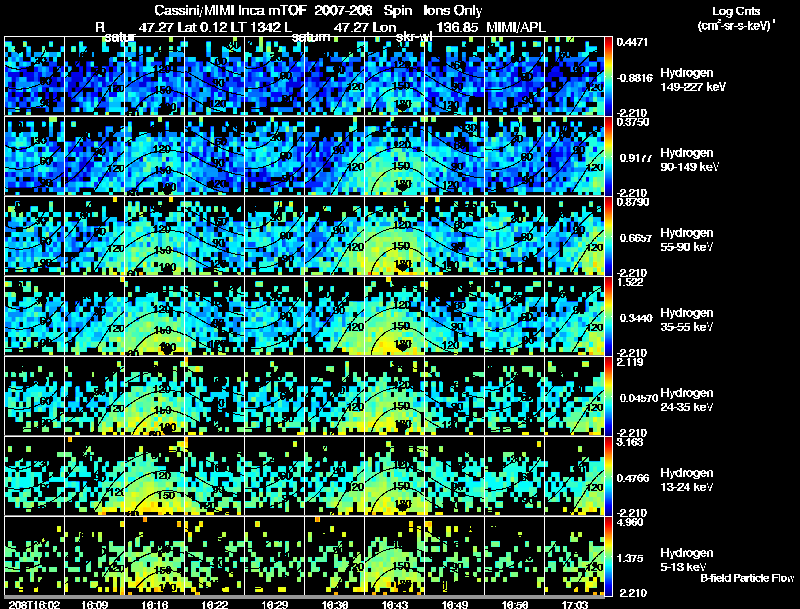Click the color bar beside Hydrogen 149-227 keV
The height and width of the screenshot is (609, 800).
pyautogui.click(x=608, y=76)
